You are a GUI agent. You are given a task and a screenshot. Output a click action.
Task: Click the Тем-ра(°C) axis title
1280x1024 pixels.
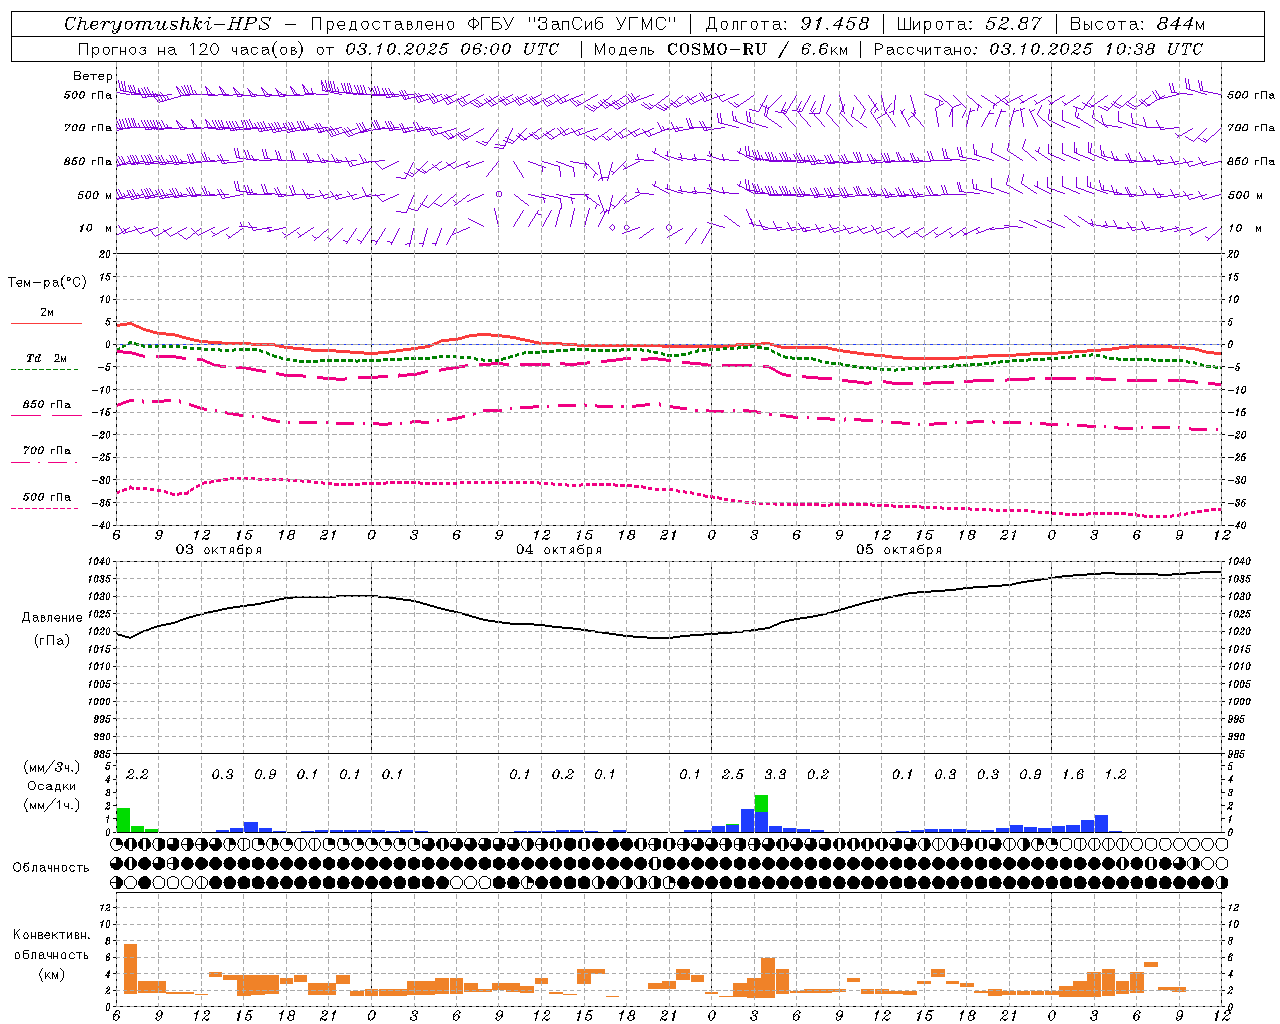click(47, 283)
